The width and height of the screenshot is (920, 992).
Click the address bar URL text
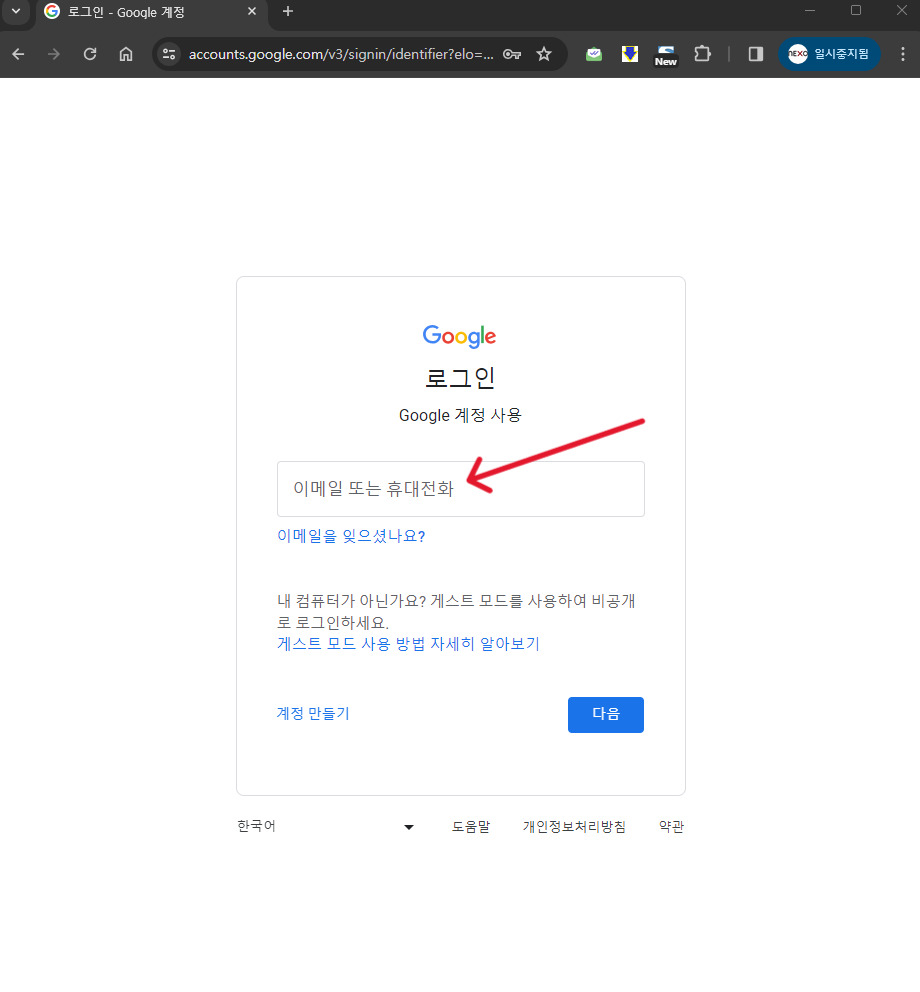click(341, 54)
